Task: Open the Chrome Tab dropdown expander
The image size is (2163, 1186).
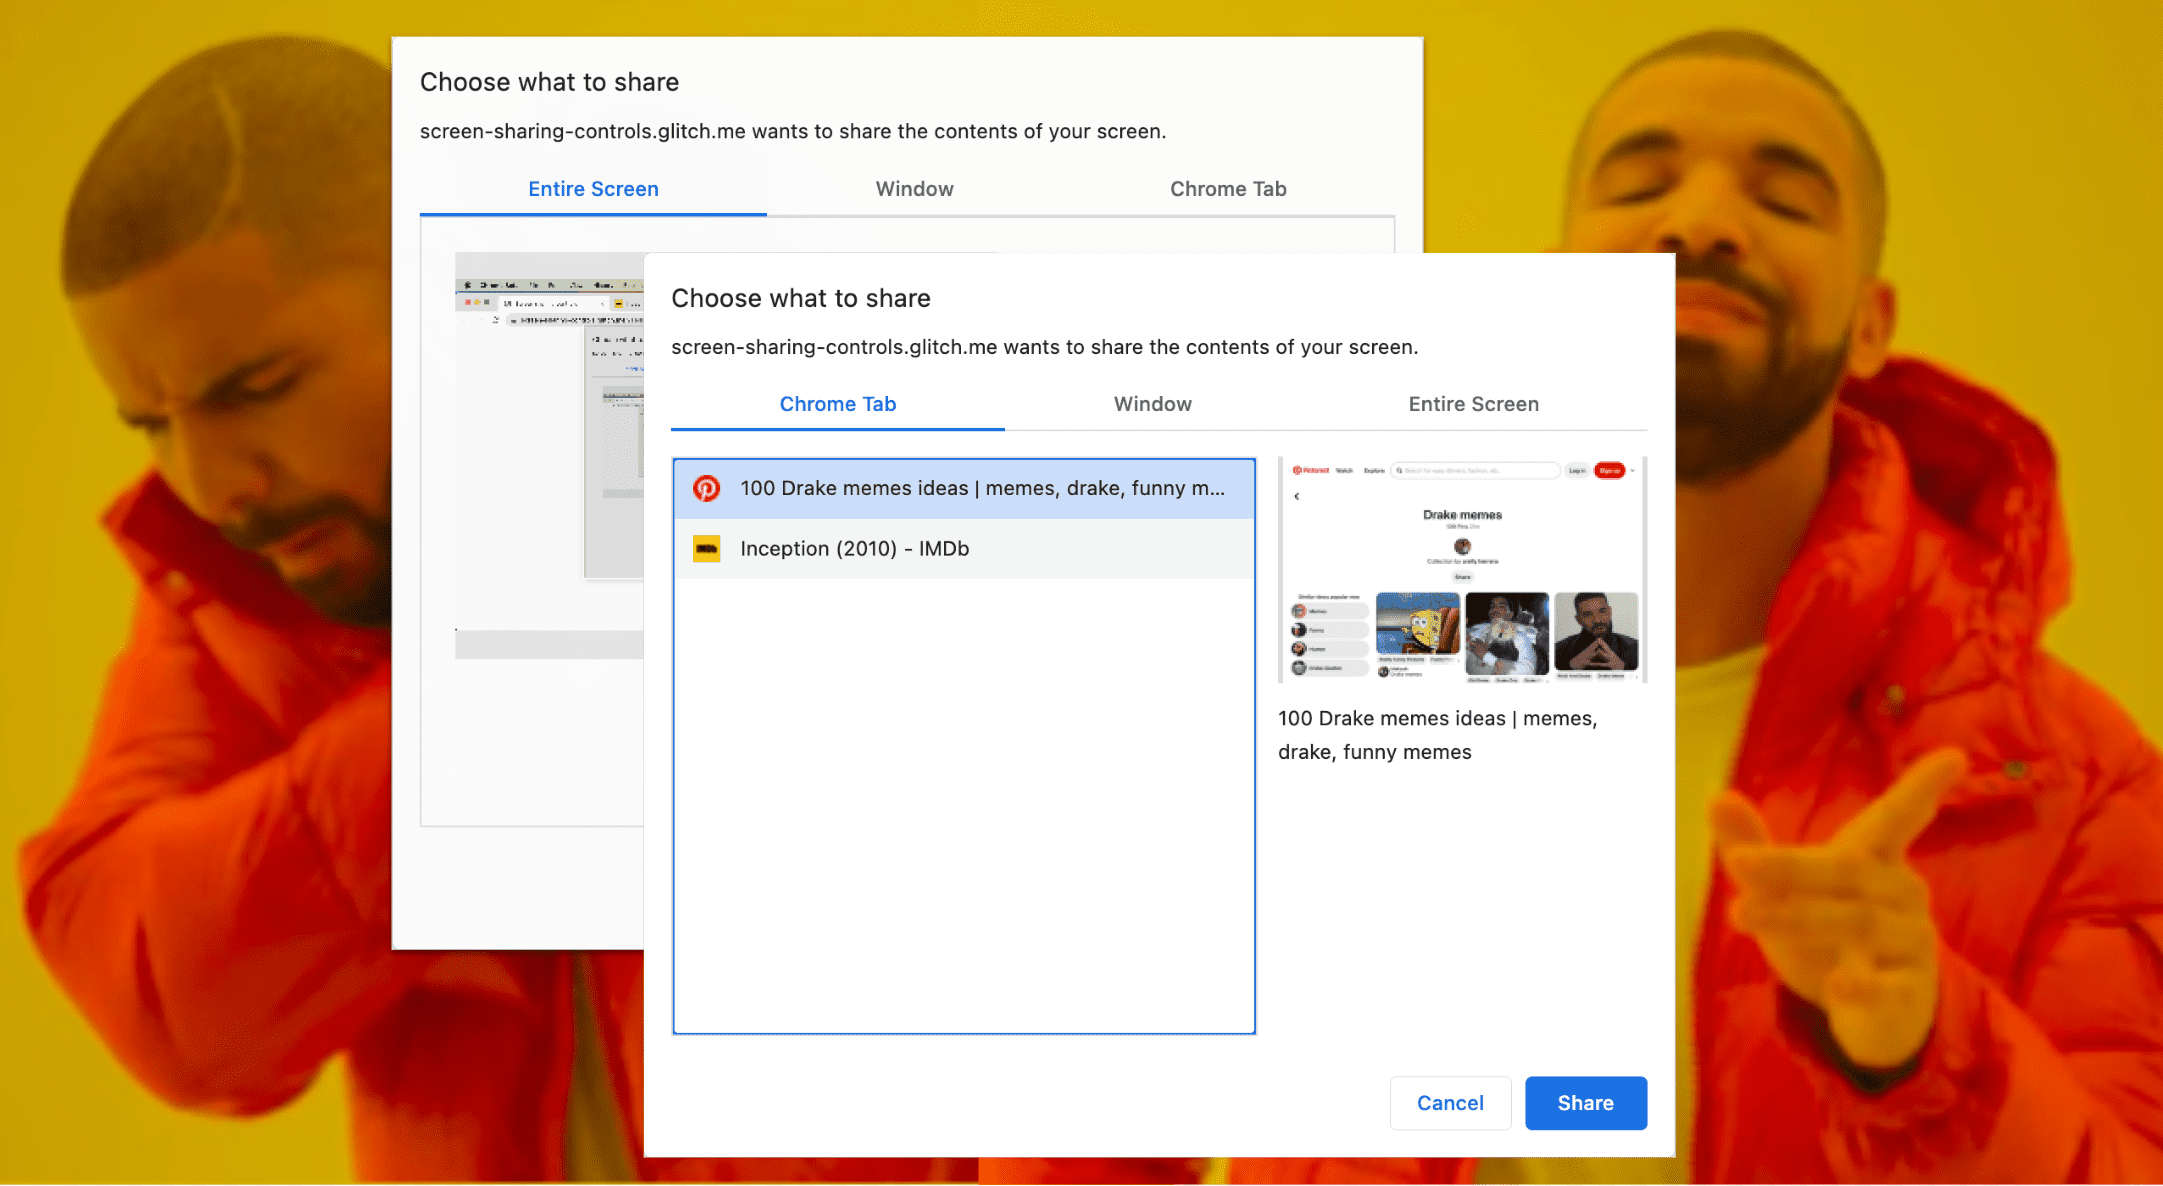Action: 837,403
